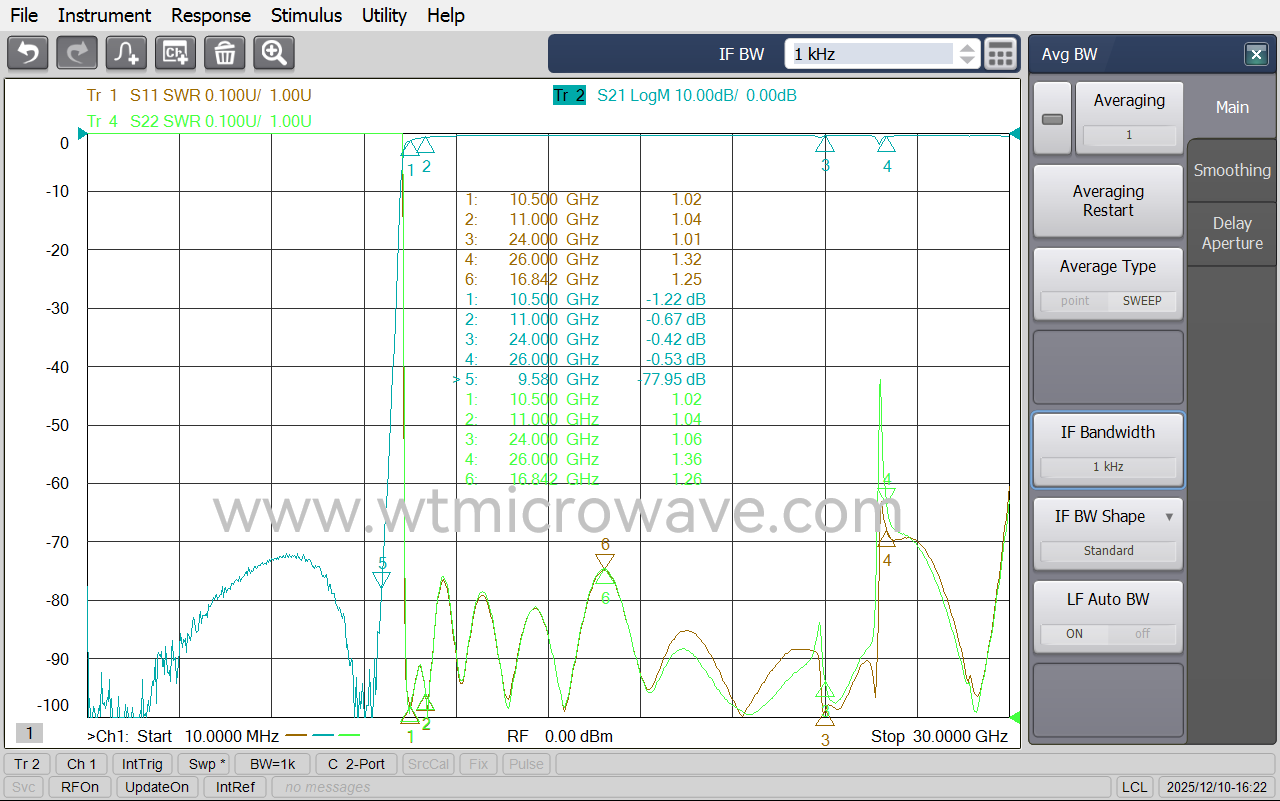This screenshot has width=1280, height=801.
Task: Select the Tr 4 S22 SWR trace label
Action: pos(199,121)
